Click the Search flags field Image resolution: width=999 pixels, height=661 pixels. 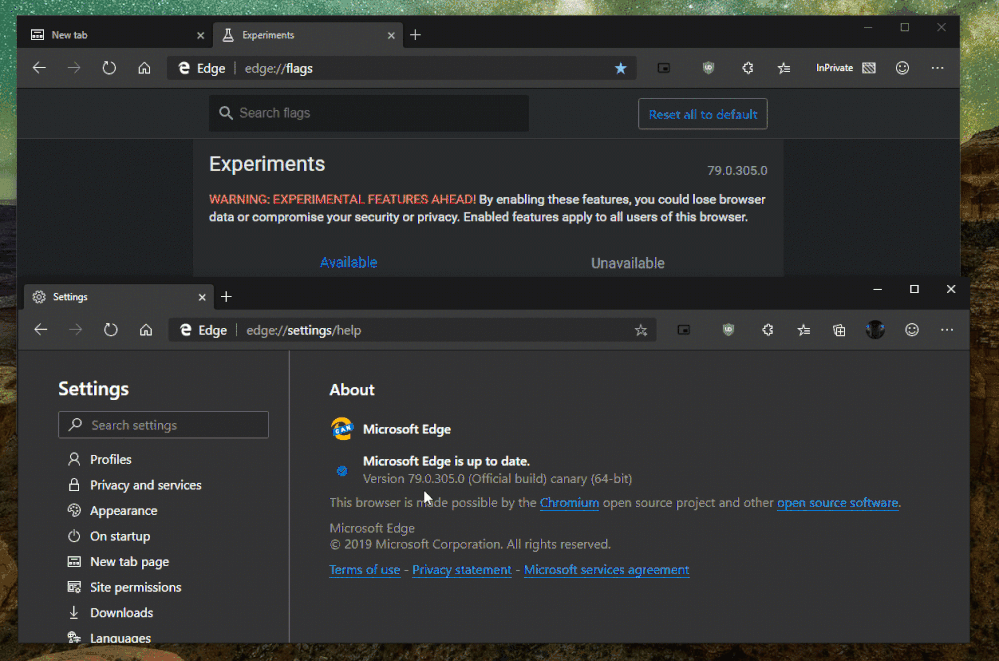[369, 113]
